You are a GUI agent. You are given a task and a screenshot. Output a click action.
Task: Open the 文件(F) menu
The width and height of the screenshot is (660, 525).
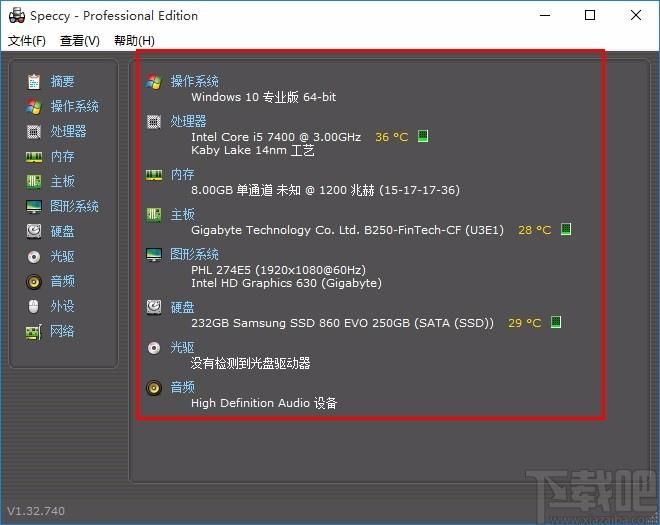tap(27, 41)
